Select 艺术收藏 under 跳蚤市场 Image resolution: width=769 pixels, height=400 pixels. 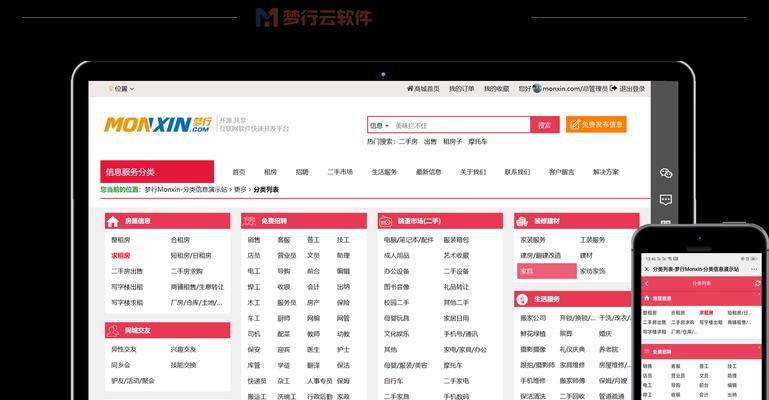tap(456, 256)
